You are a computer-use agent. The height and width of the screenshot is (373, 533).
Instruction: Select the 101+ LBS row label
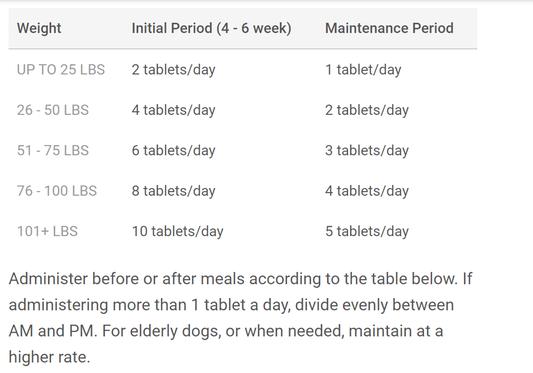(x=47, y=232)
